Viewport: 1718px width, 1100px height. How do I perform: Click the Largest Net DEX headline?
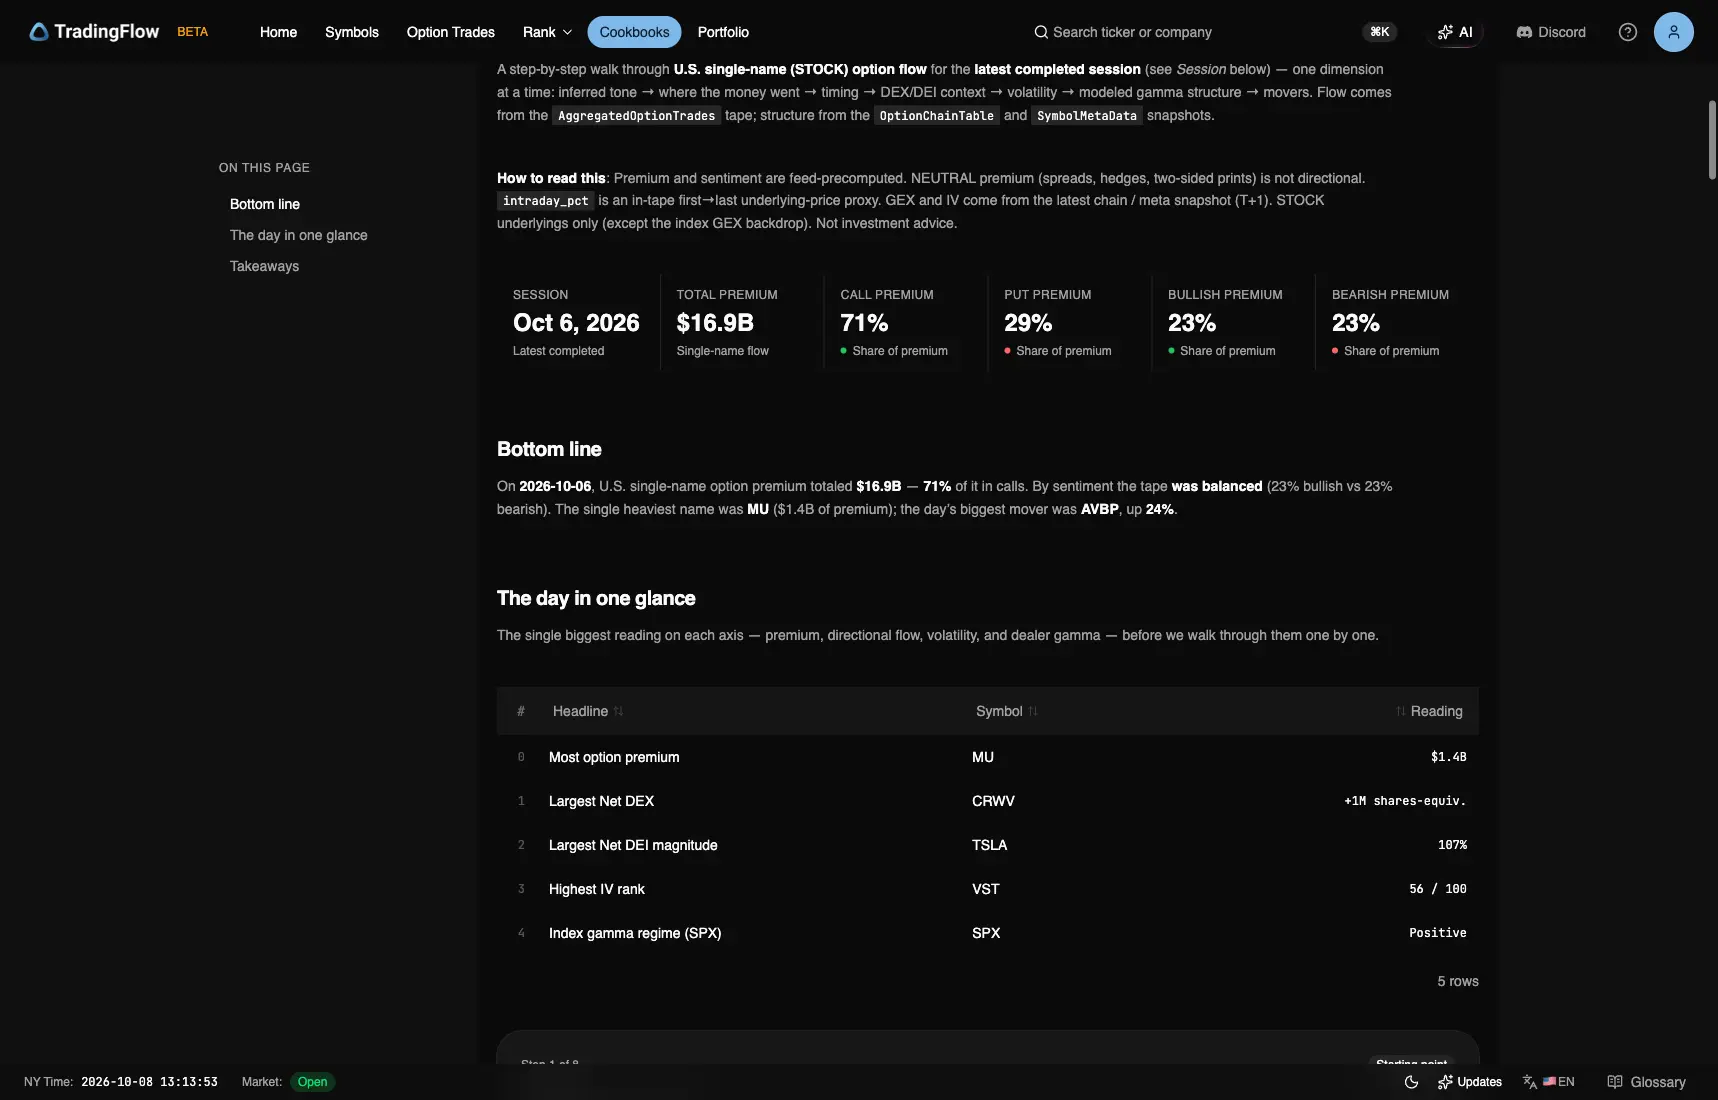point(601,801)
